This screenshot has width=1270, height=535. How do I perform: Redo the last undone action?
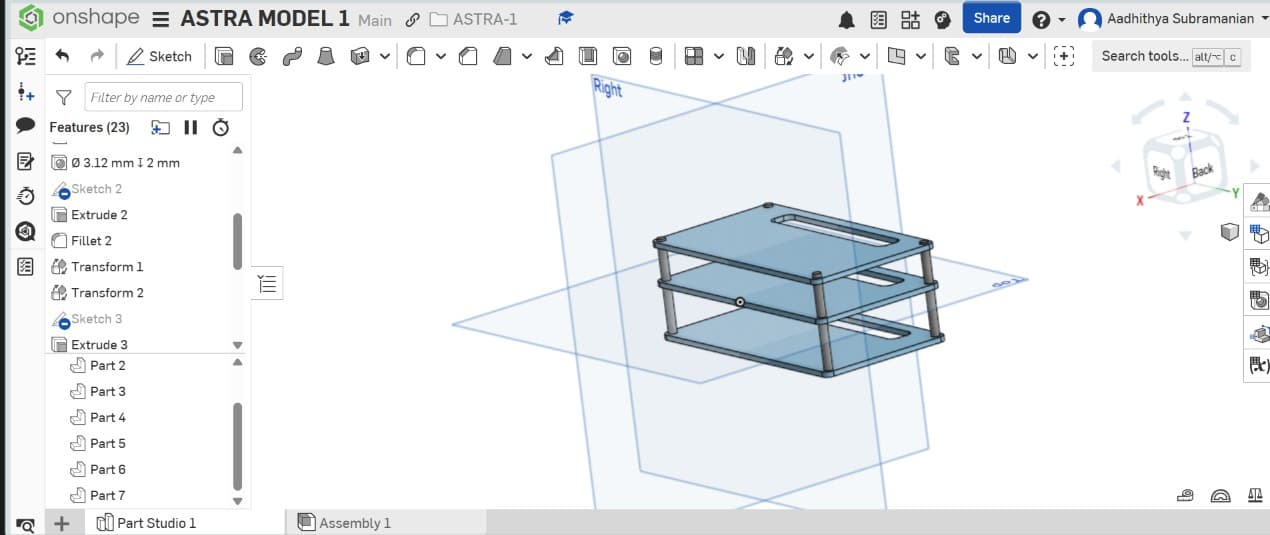pos(96,56)
